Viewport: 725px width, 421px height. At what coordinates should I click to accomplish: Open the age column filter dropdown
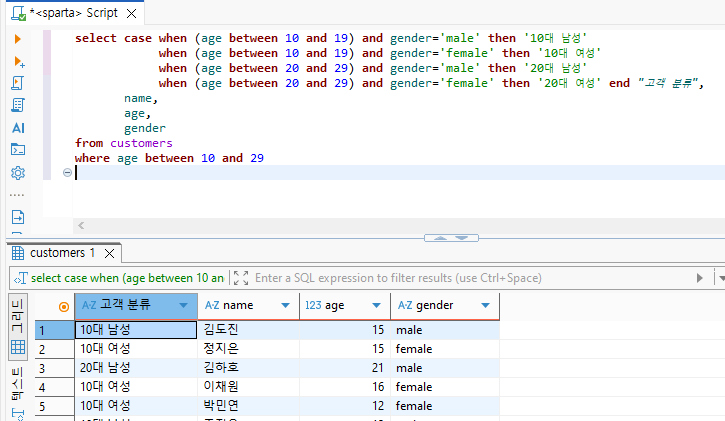[x=376, y=305]
